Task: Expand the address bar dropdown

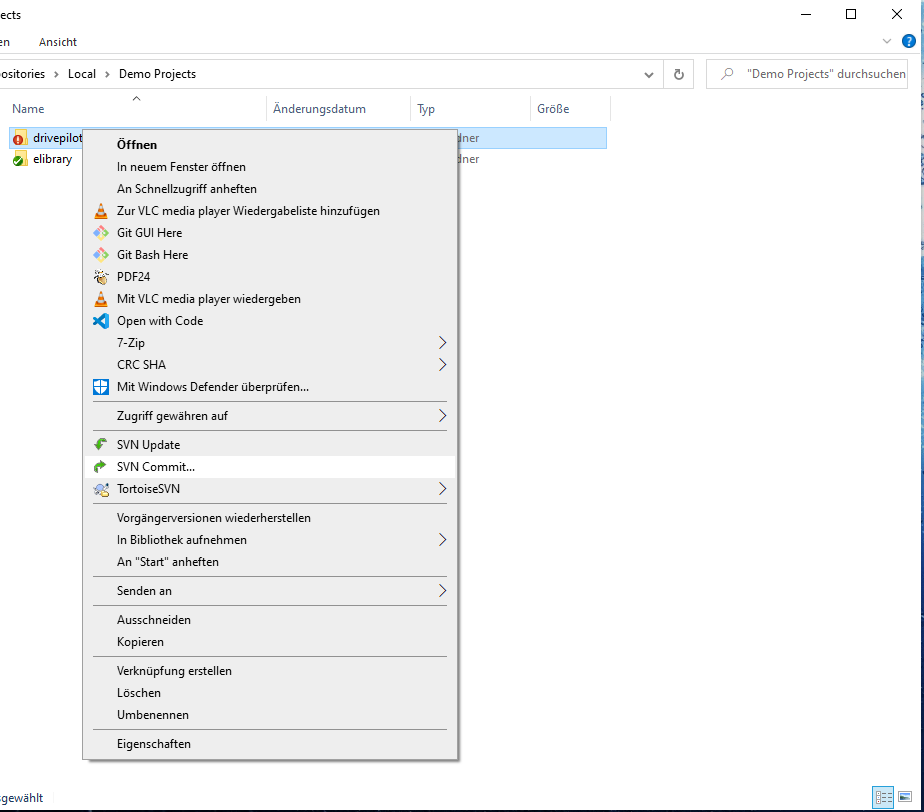Action: 648,73
